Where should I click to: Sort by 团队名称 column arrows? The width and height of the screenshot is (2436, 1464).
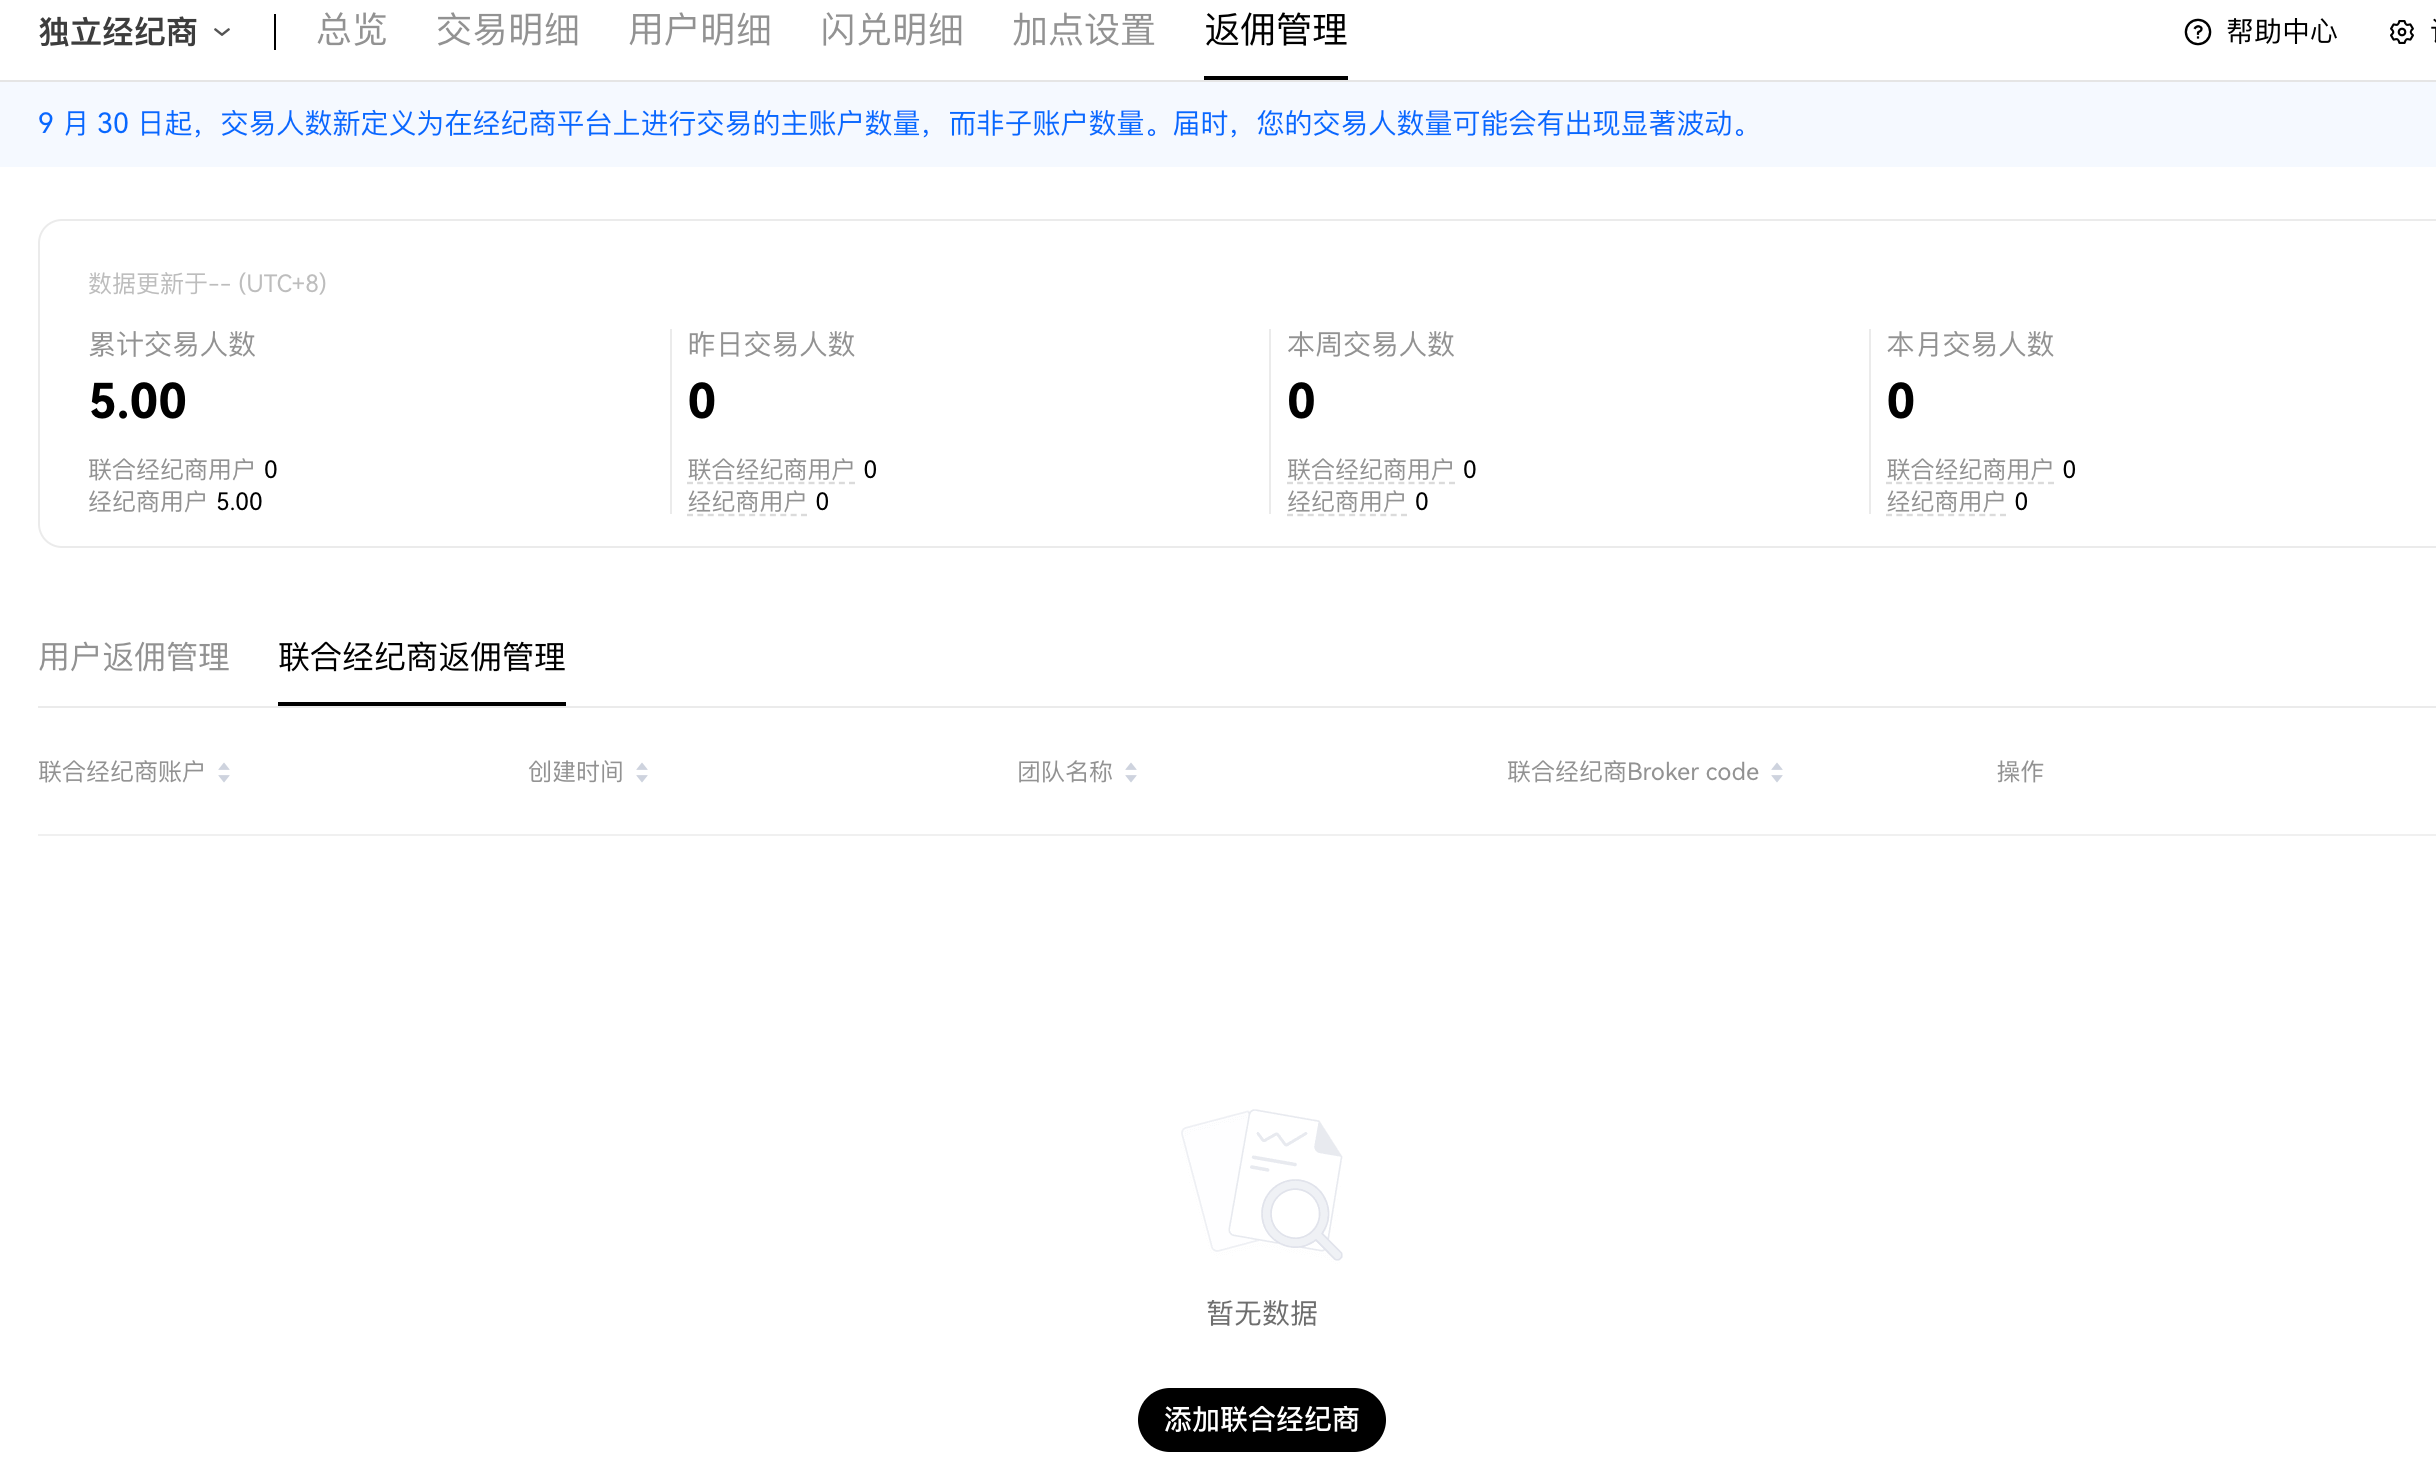pos(1131,772)
